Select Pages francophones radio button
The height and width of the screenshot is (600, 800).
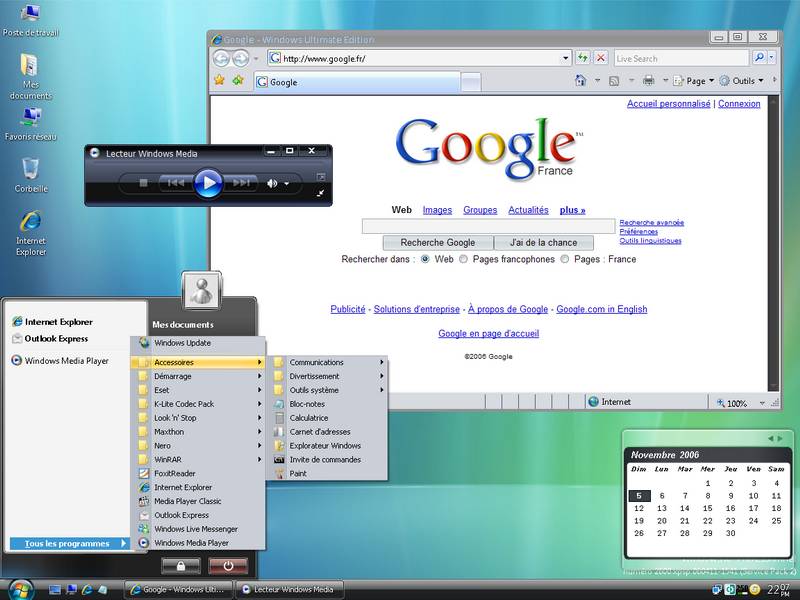tap(463, 259)
